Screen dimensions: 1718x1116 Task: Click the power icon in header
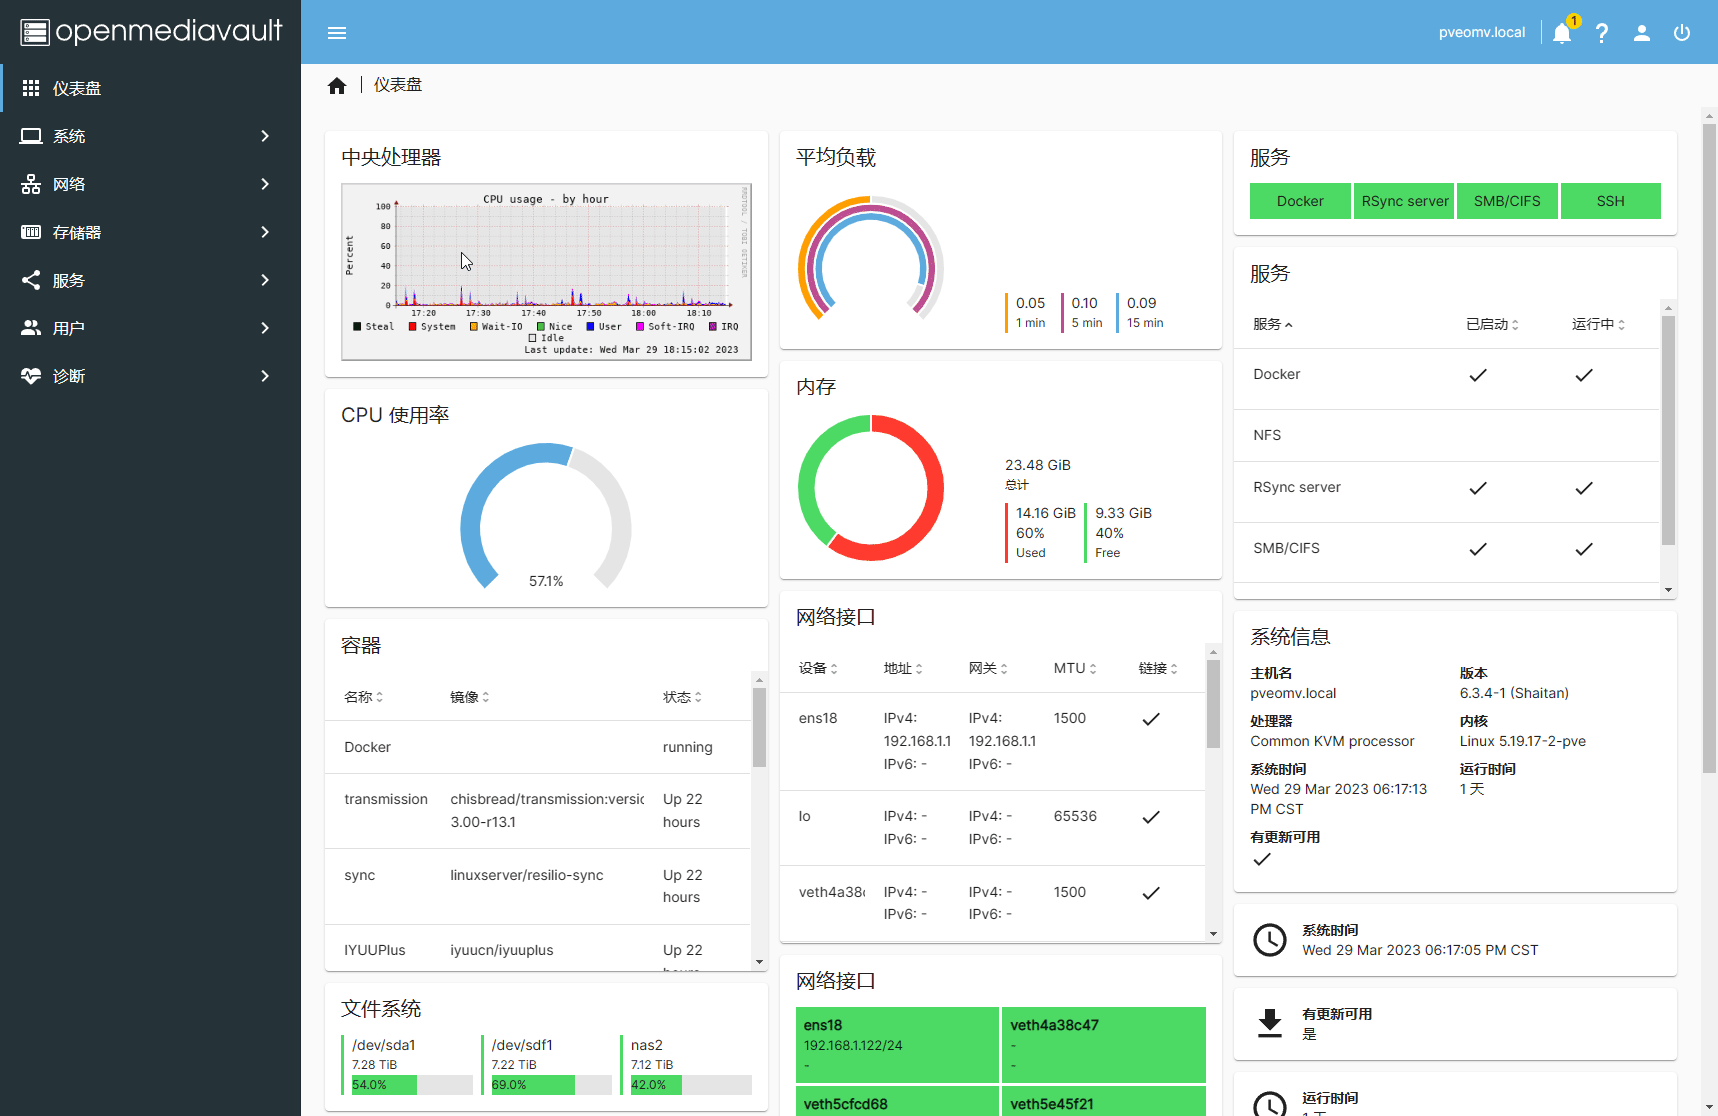click(x=1682, y=33)
